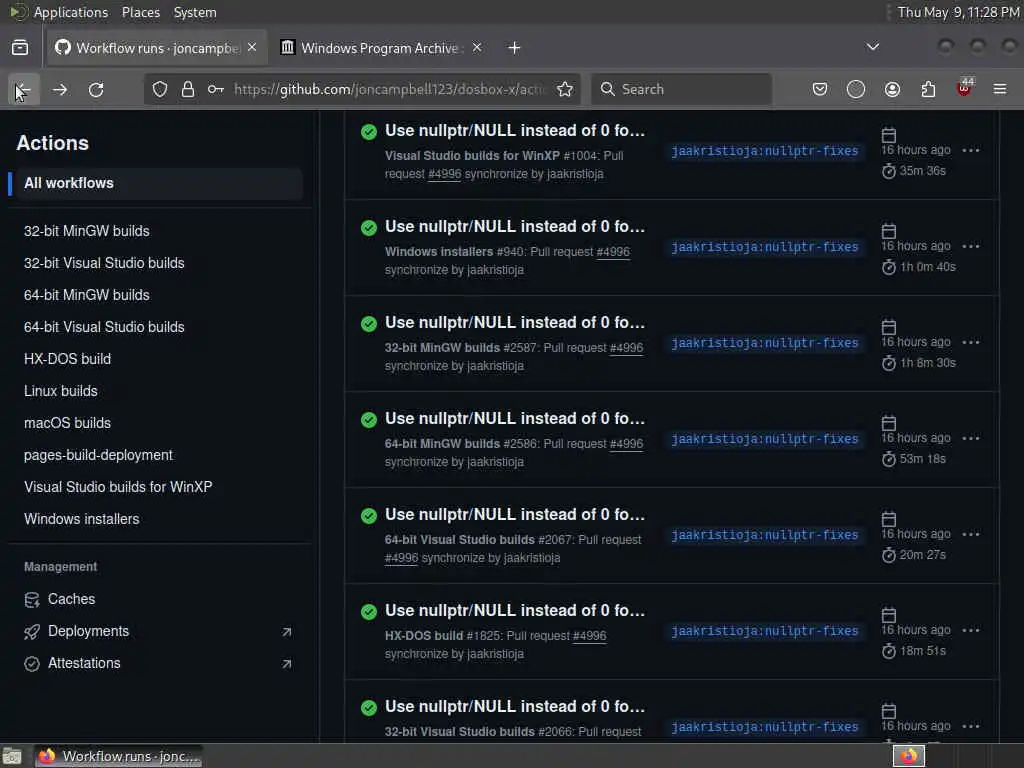Screen dimensions: 1024x768
Task: Open options menu for 64-bit Visual Studio #2067 run
Action: (x=971, y=534)
